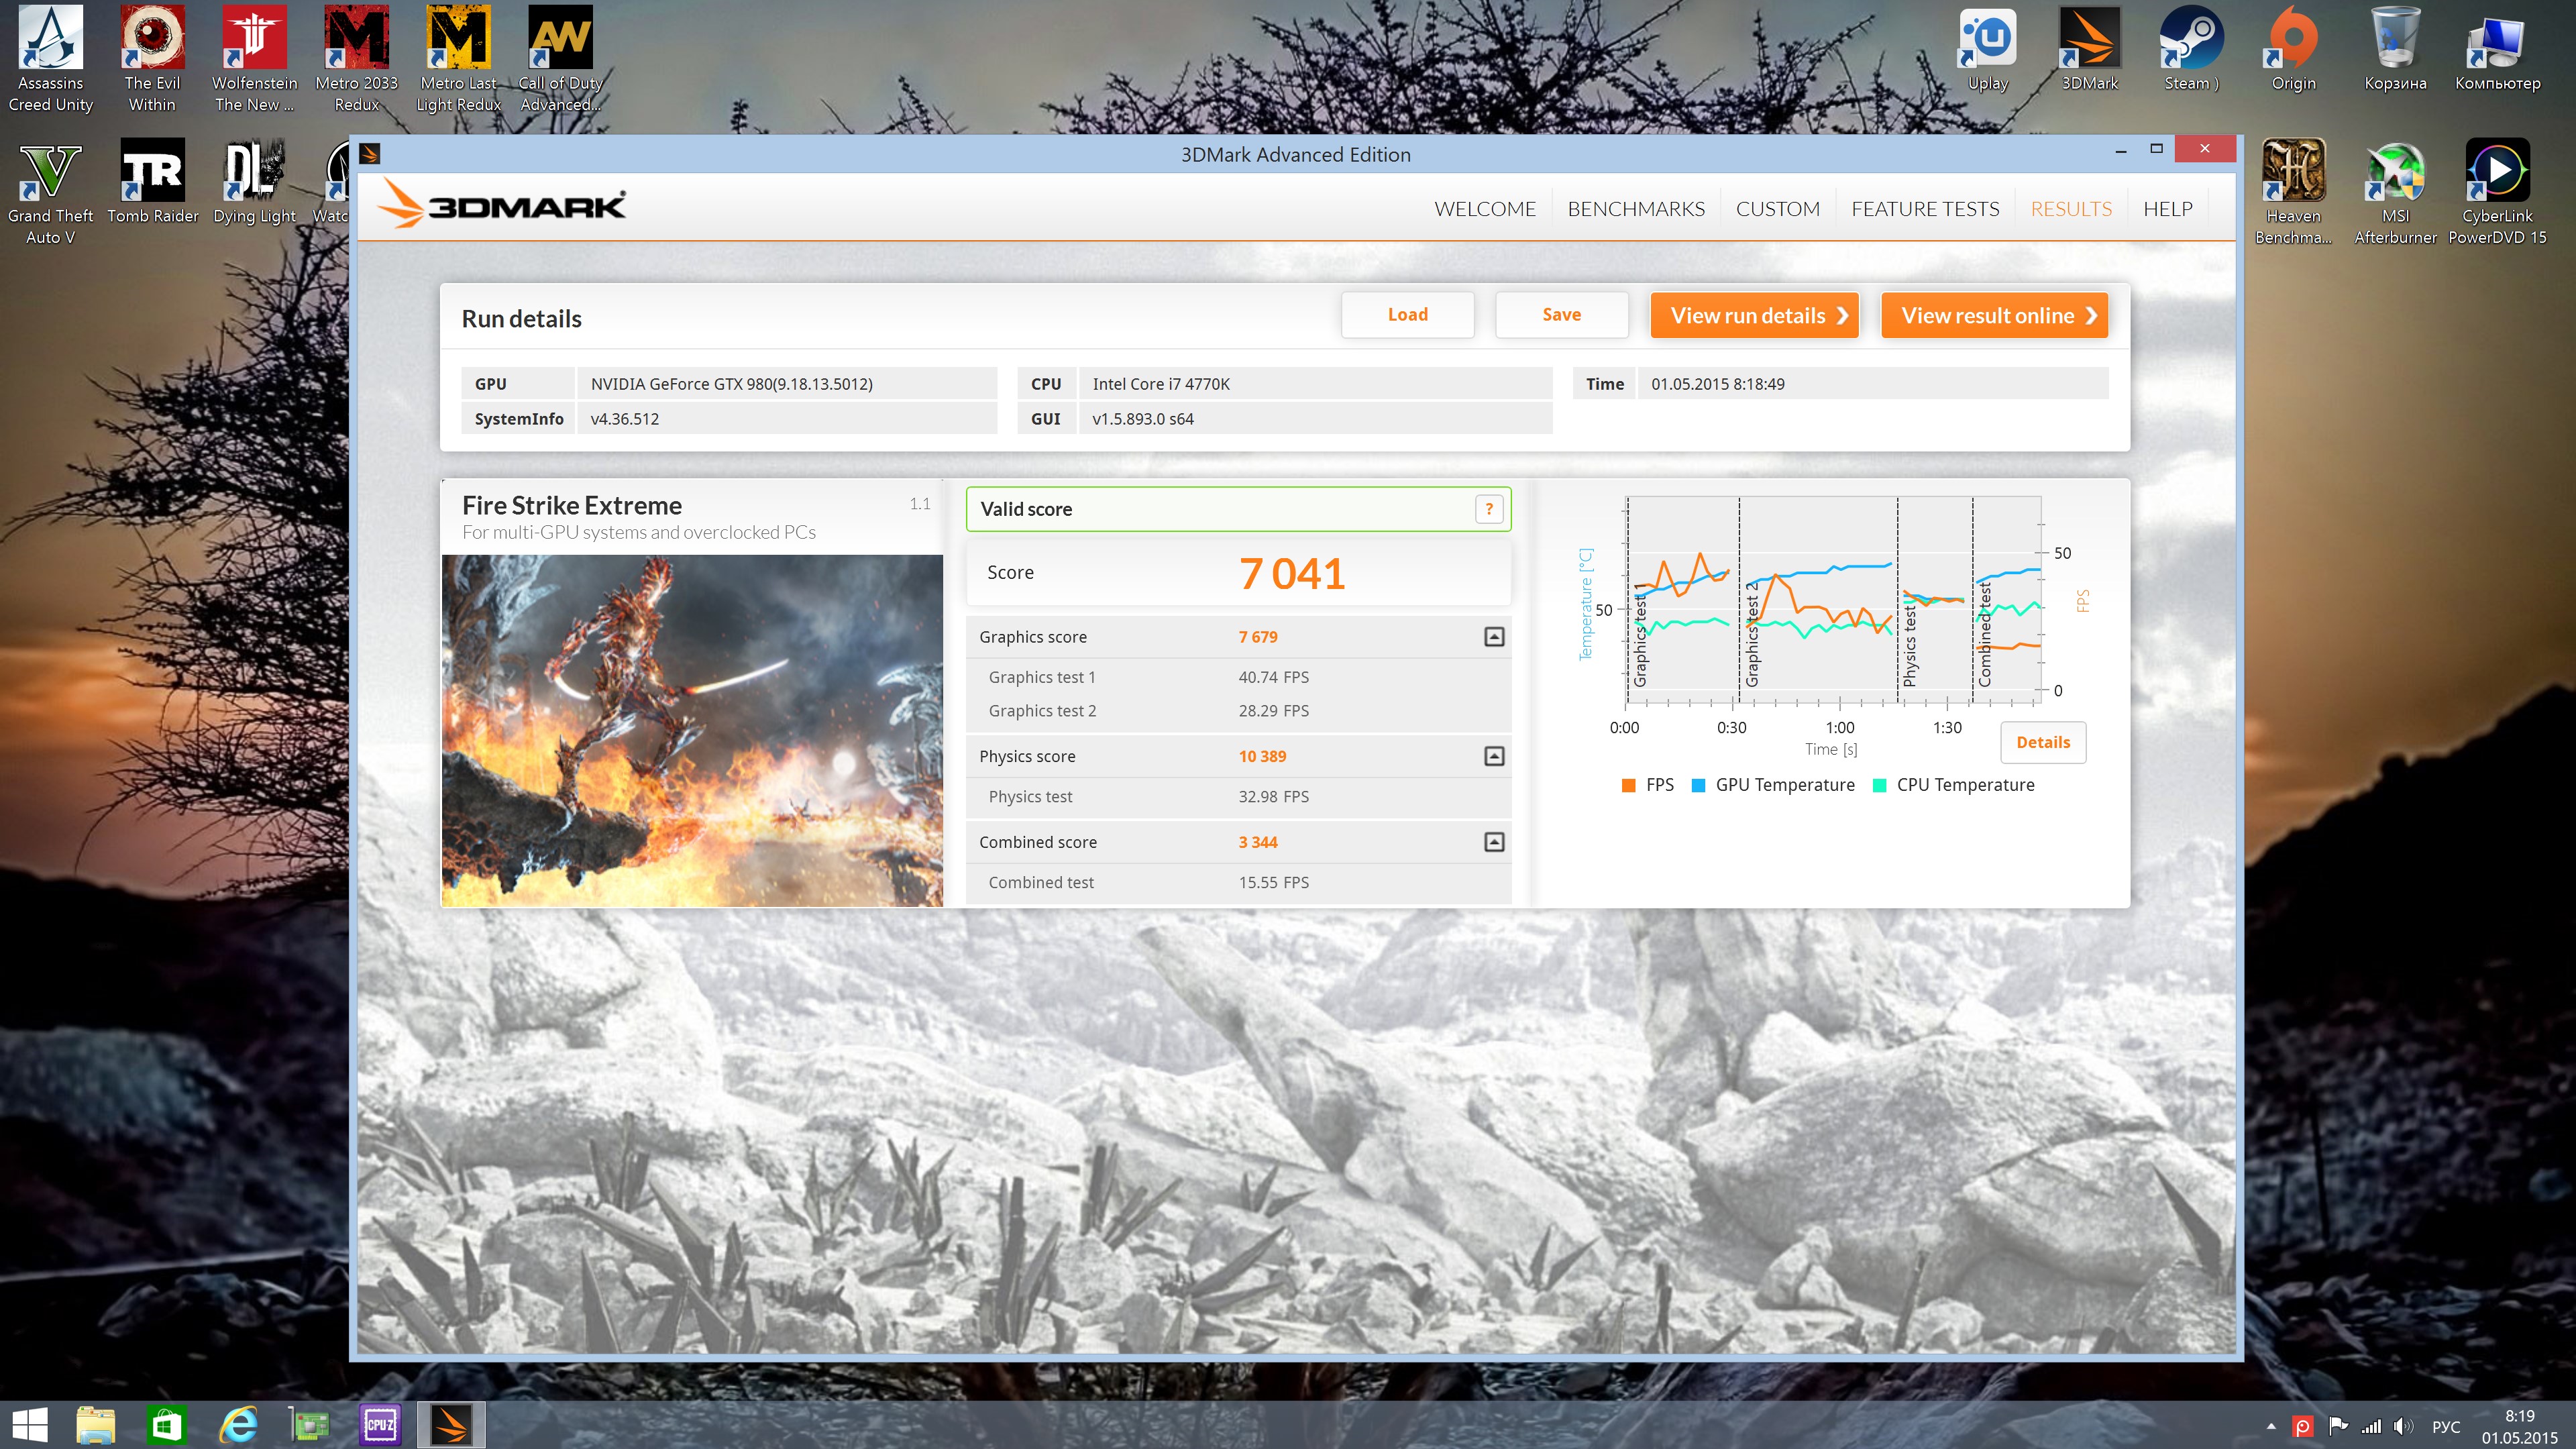Open CPU-Z from the taskbar

tap(380, 1424)
